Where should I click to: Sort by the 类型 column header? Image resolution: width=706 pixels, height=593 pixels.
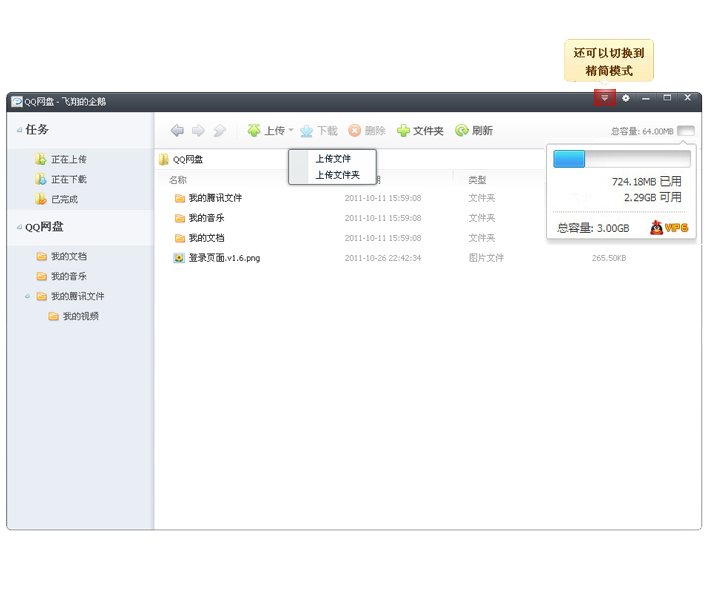coord(477,180)
